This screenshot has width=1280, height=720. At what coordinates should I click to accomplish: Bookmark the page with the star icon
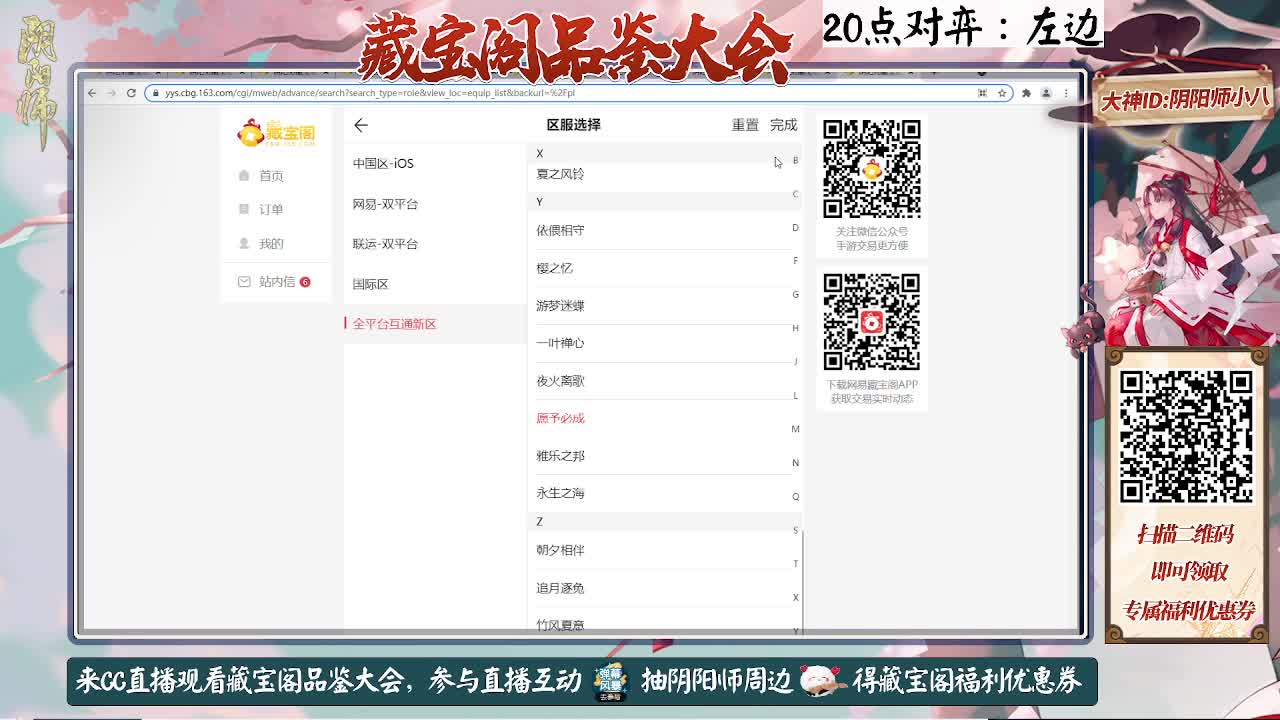[x=1001, y=93]
